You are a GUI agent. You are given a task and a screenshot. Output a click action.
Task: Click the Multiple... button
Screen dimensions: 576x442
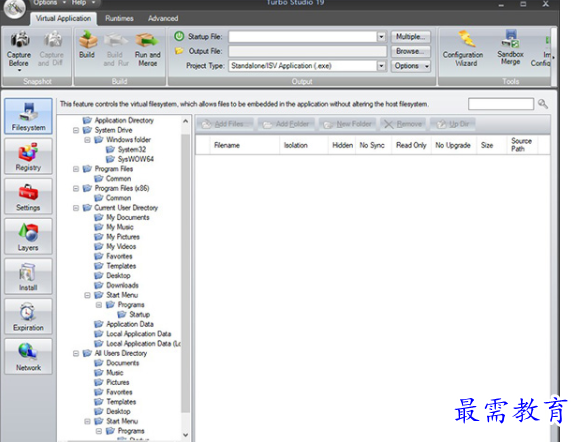click(x=410, y=36)
